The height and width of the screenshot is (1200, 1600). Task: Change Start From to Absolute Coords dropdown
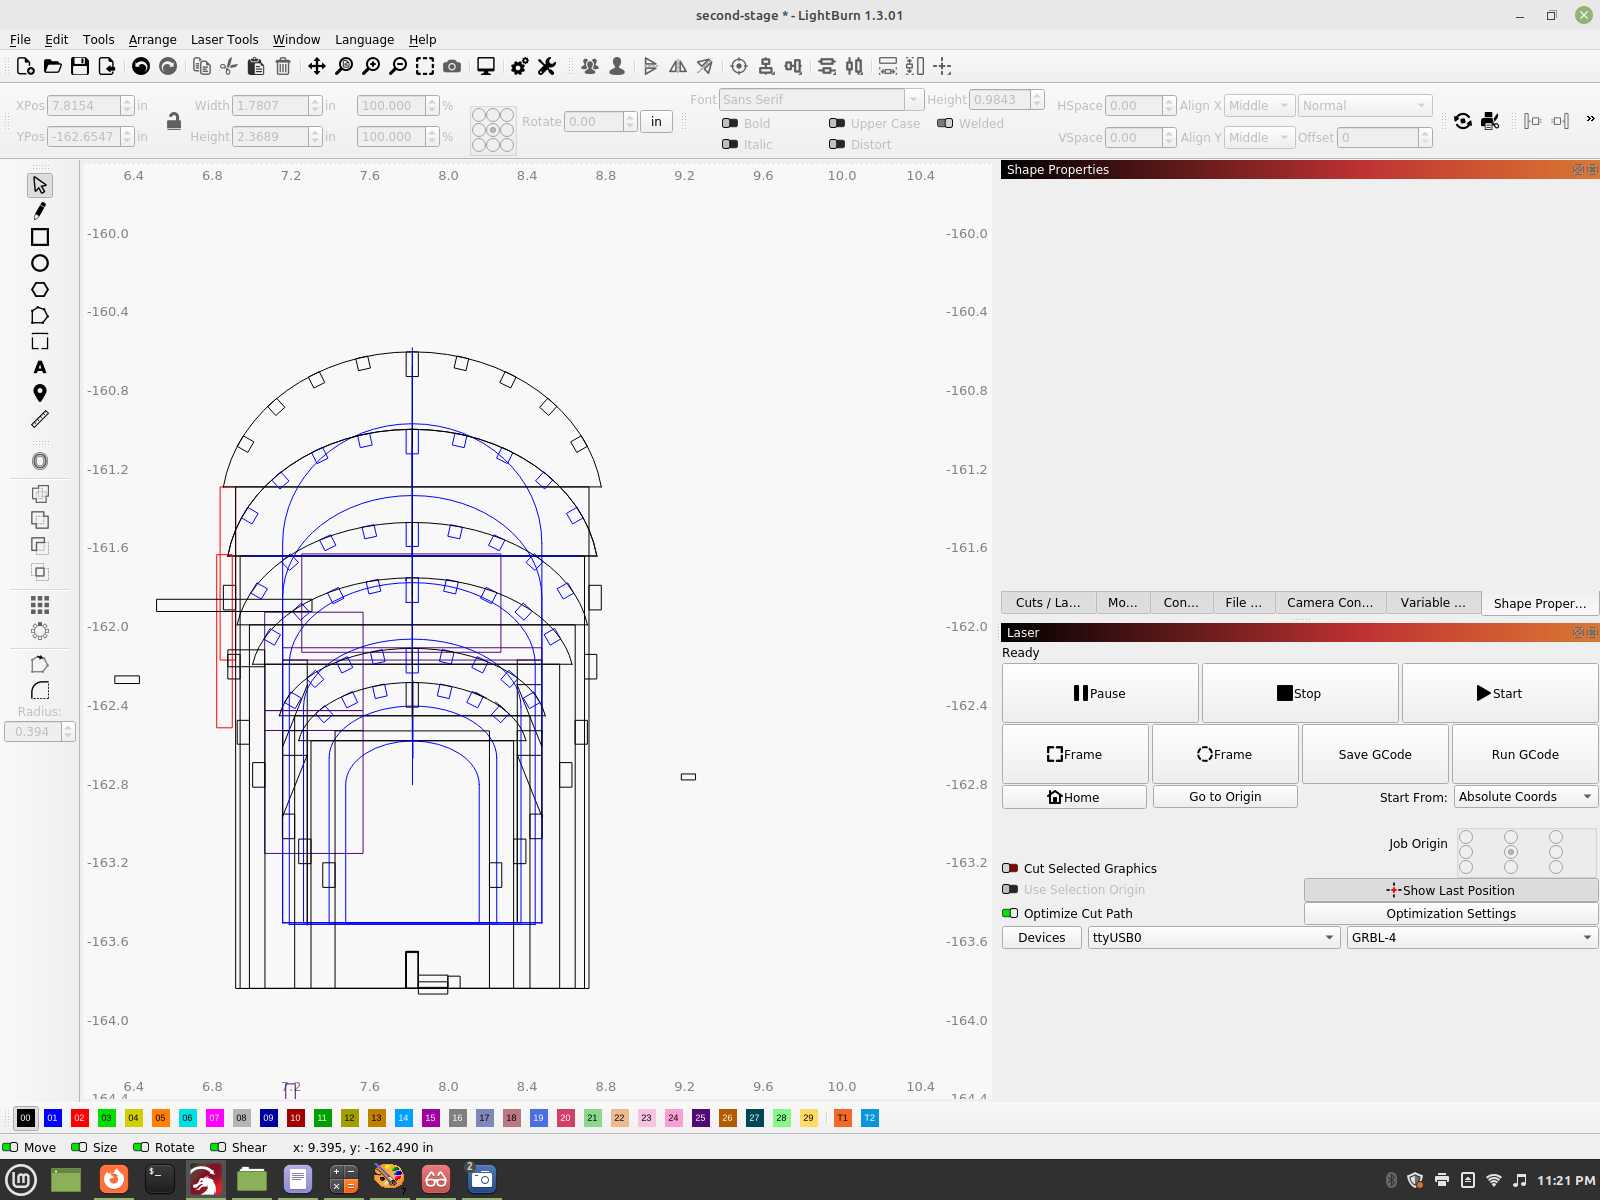click(x=1523, y=796)
